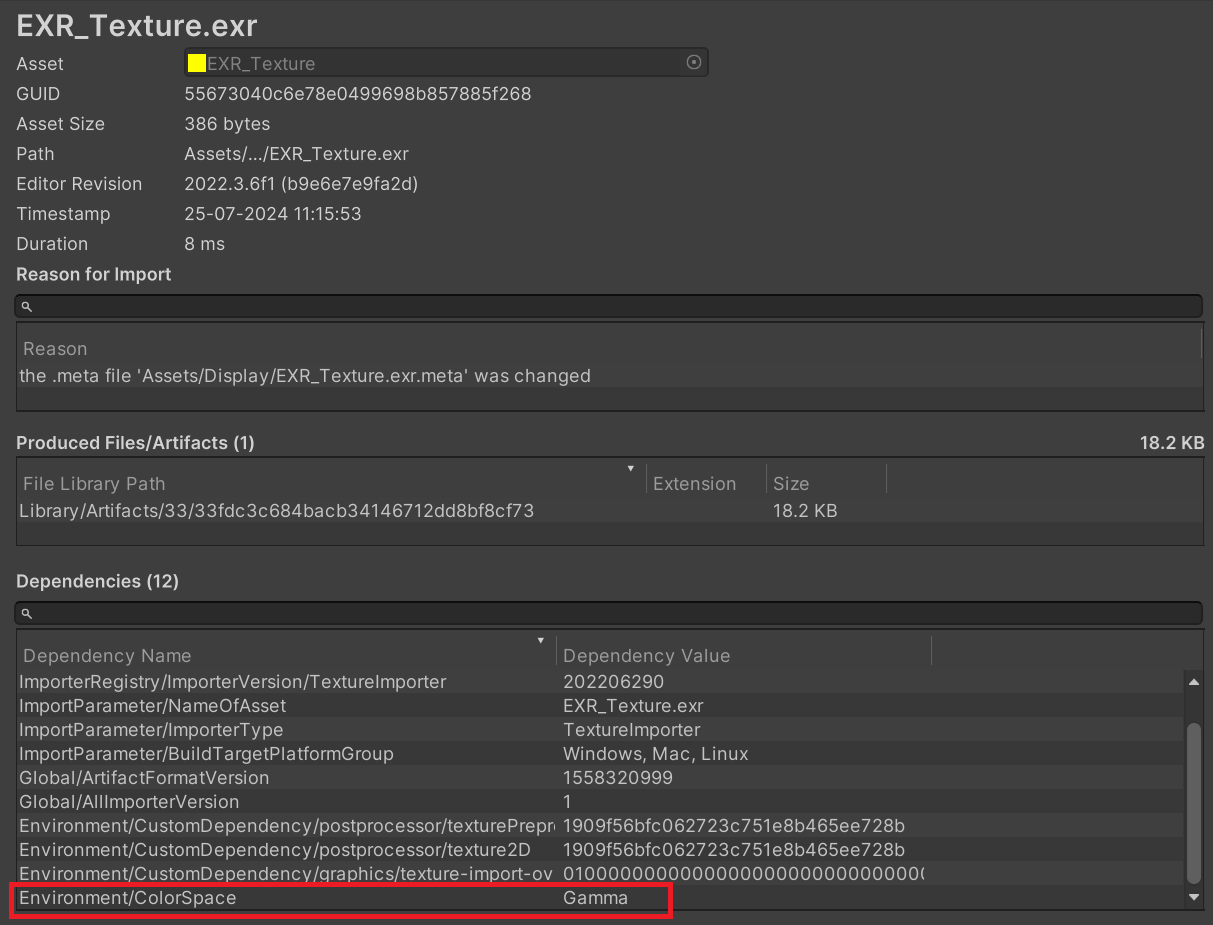
Task: Select Environment/ColorSpace dependency row
Action: [600, 898]
